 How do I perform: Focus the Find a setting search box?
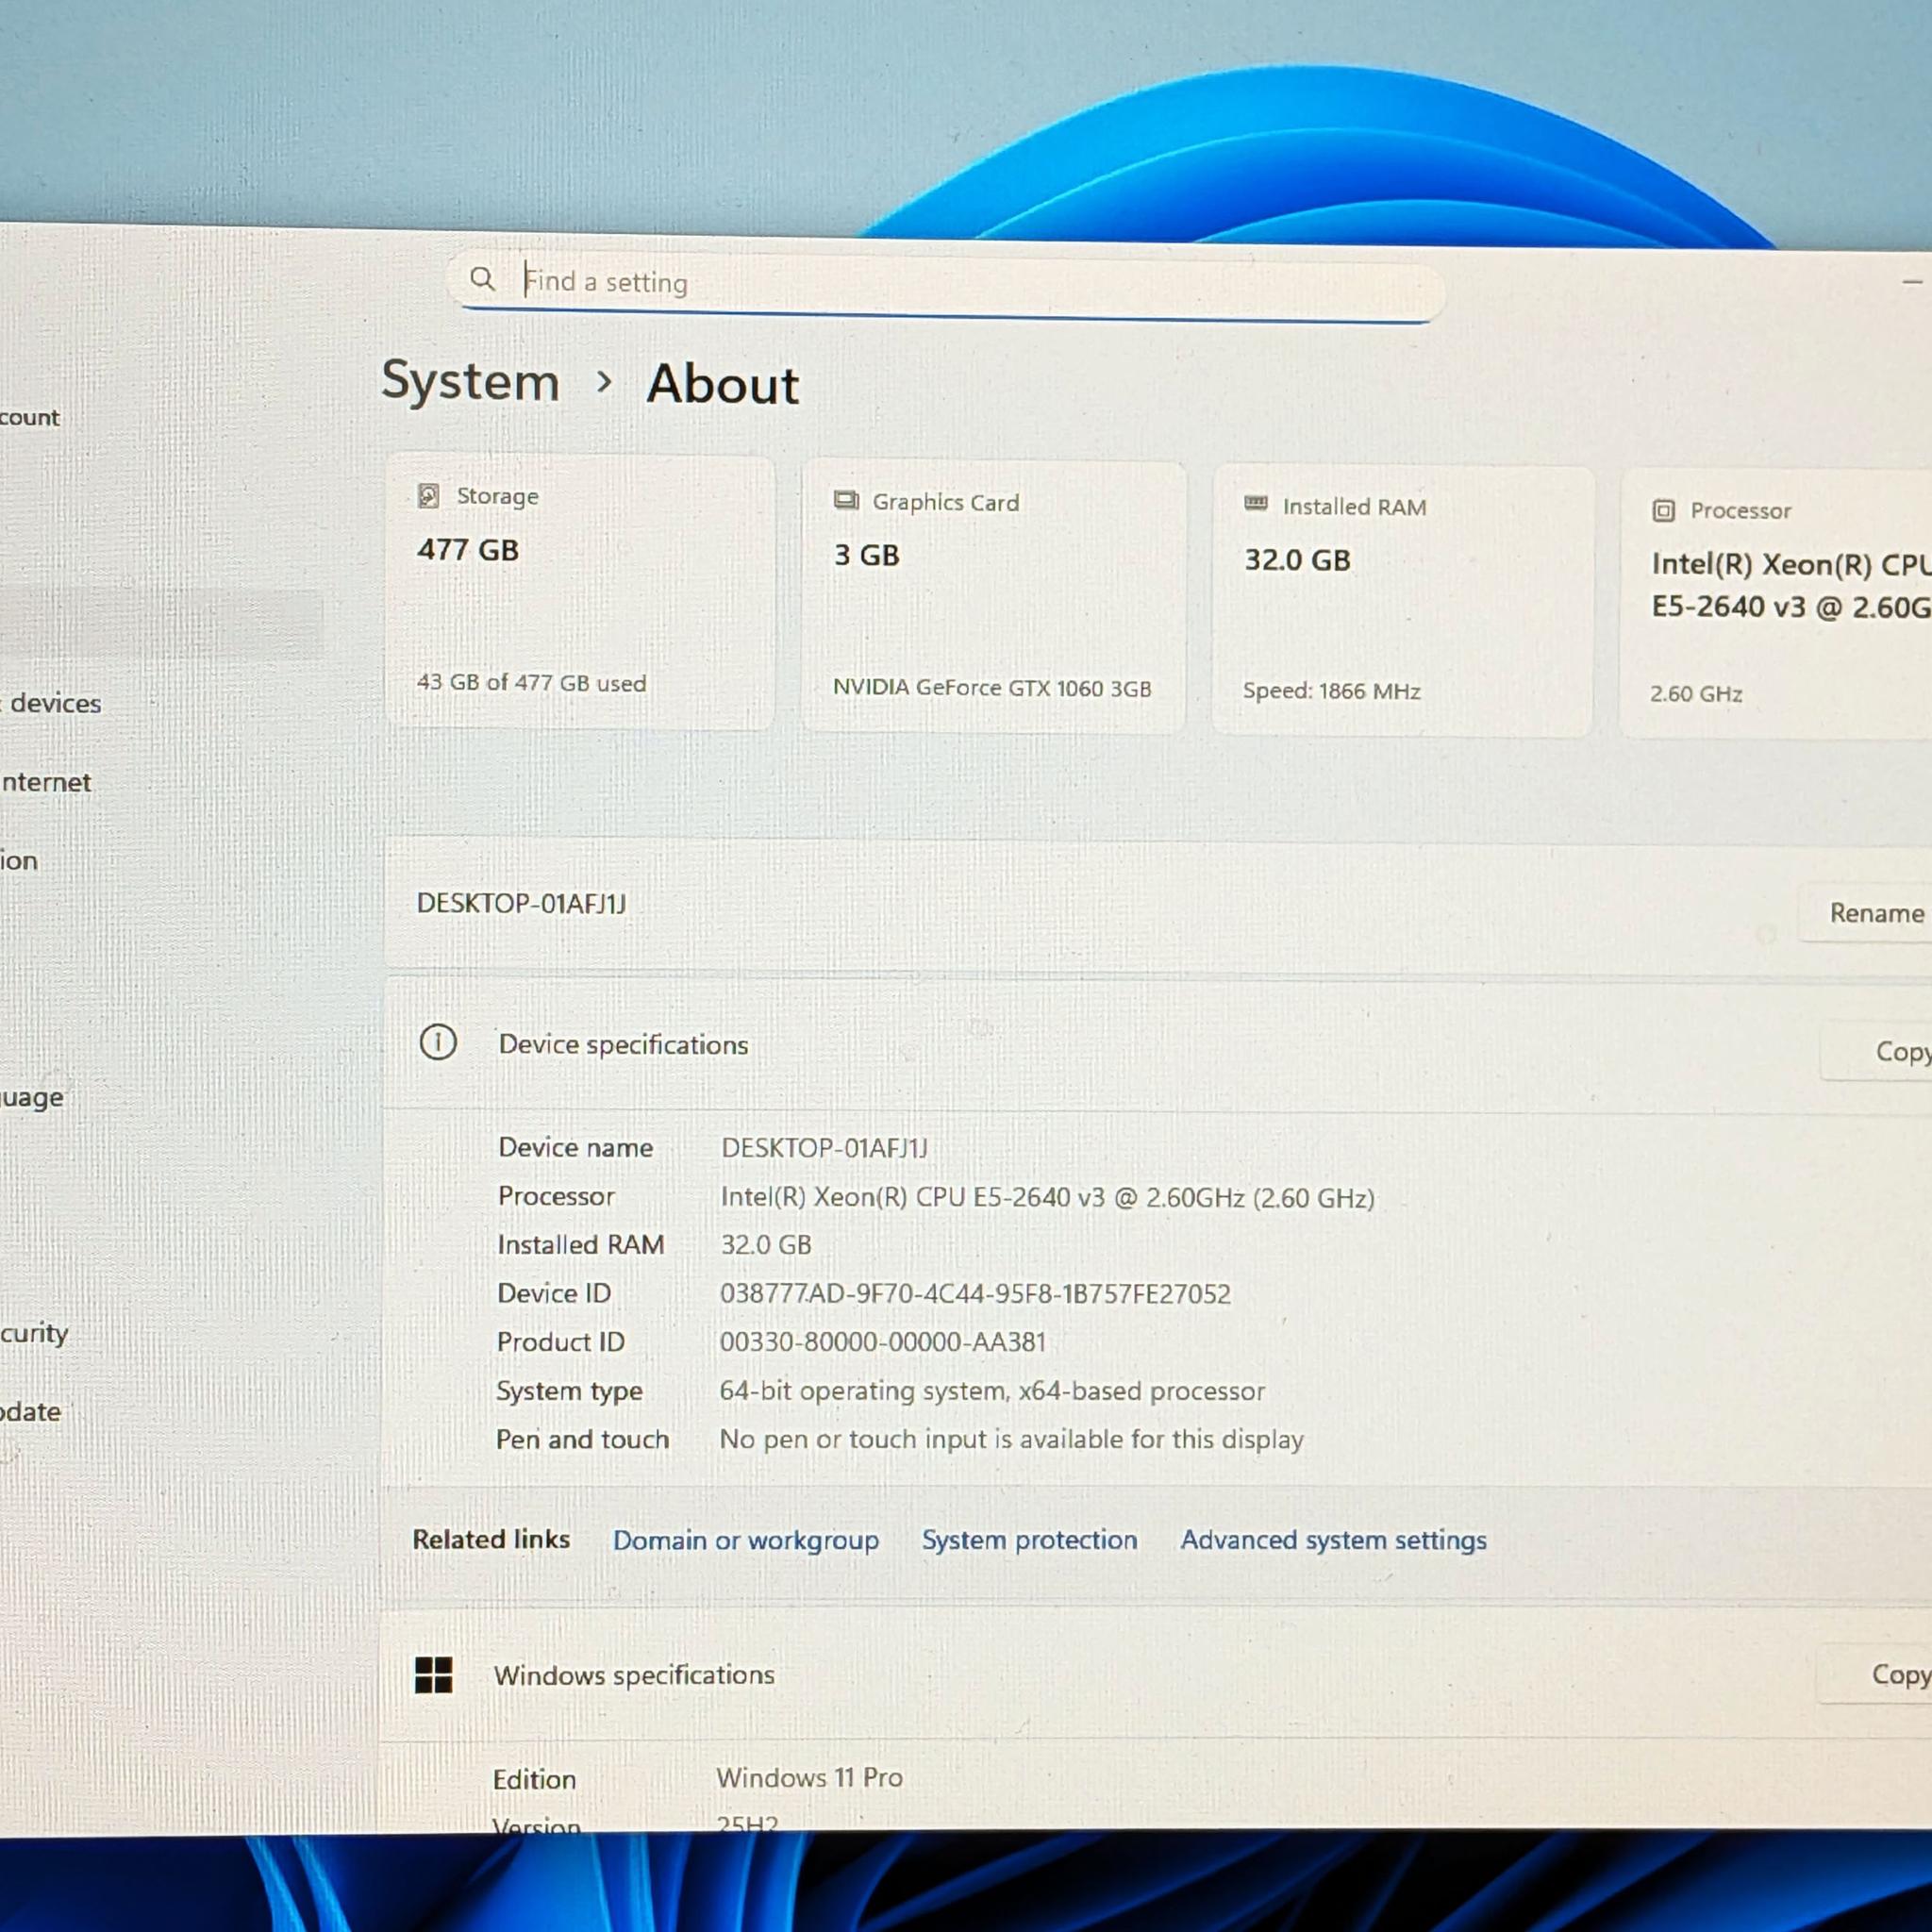coord(947,285)
